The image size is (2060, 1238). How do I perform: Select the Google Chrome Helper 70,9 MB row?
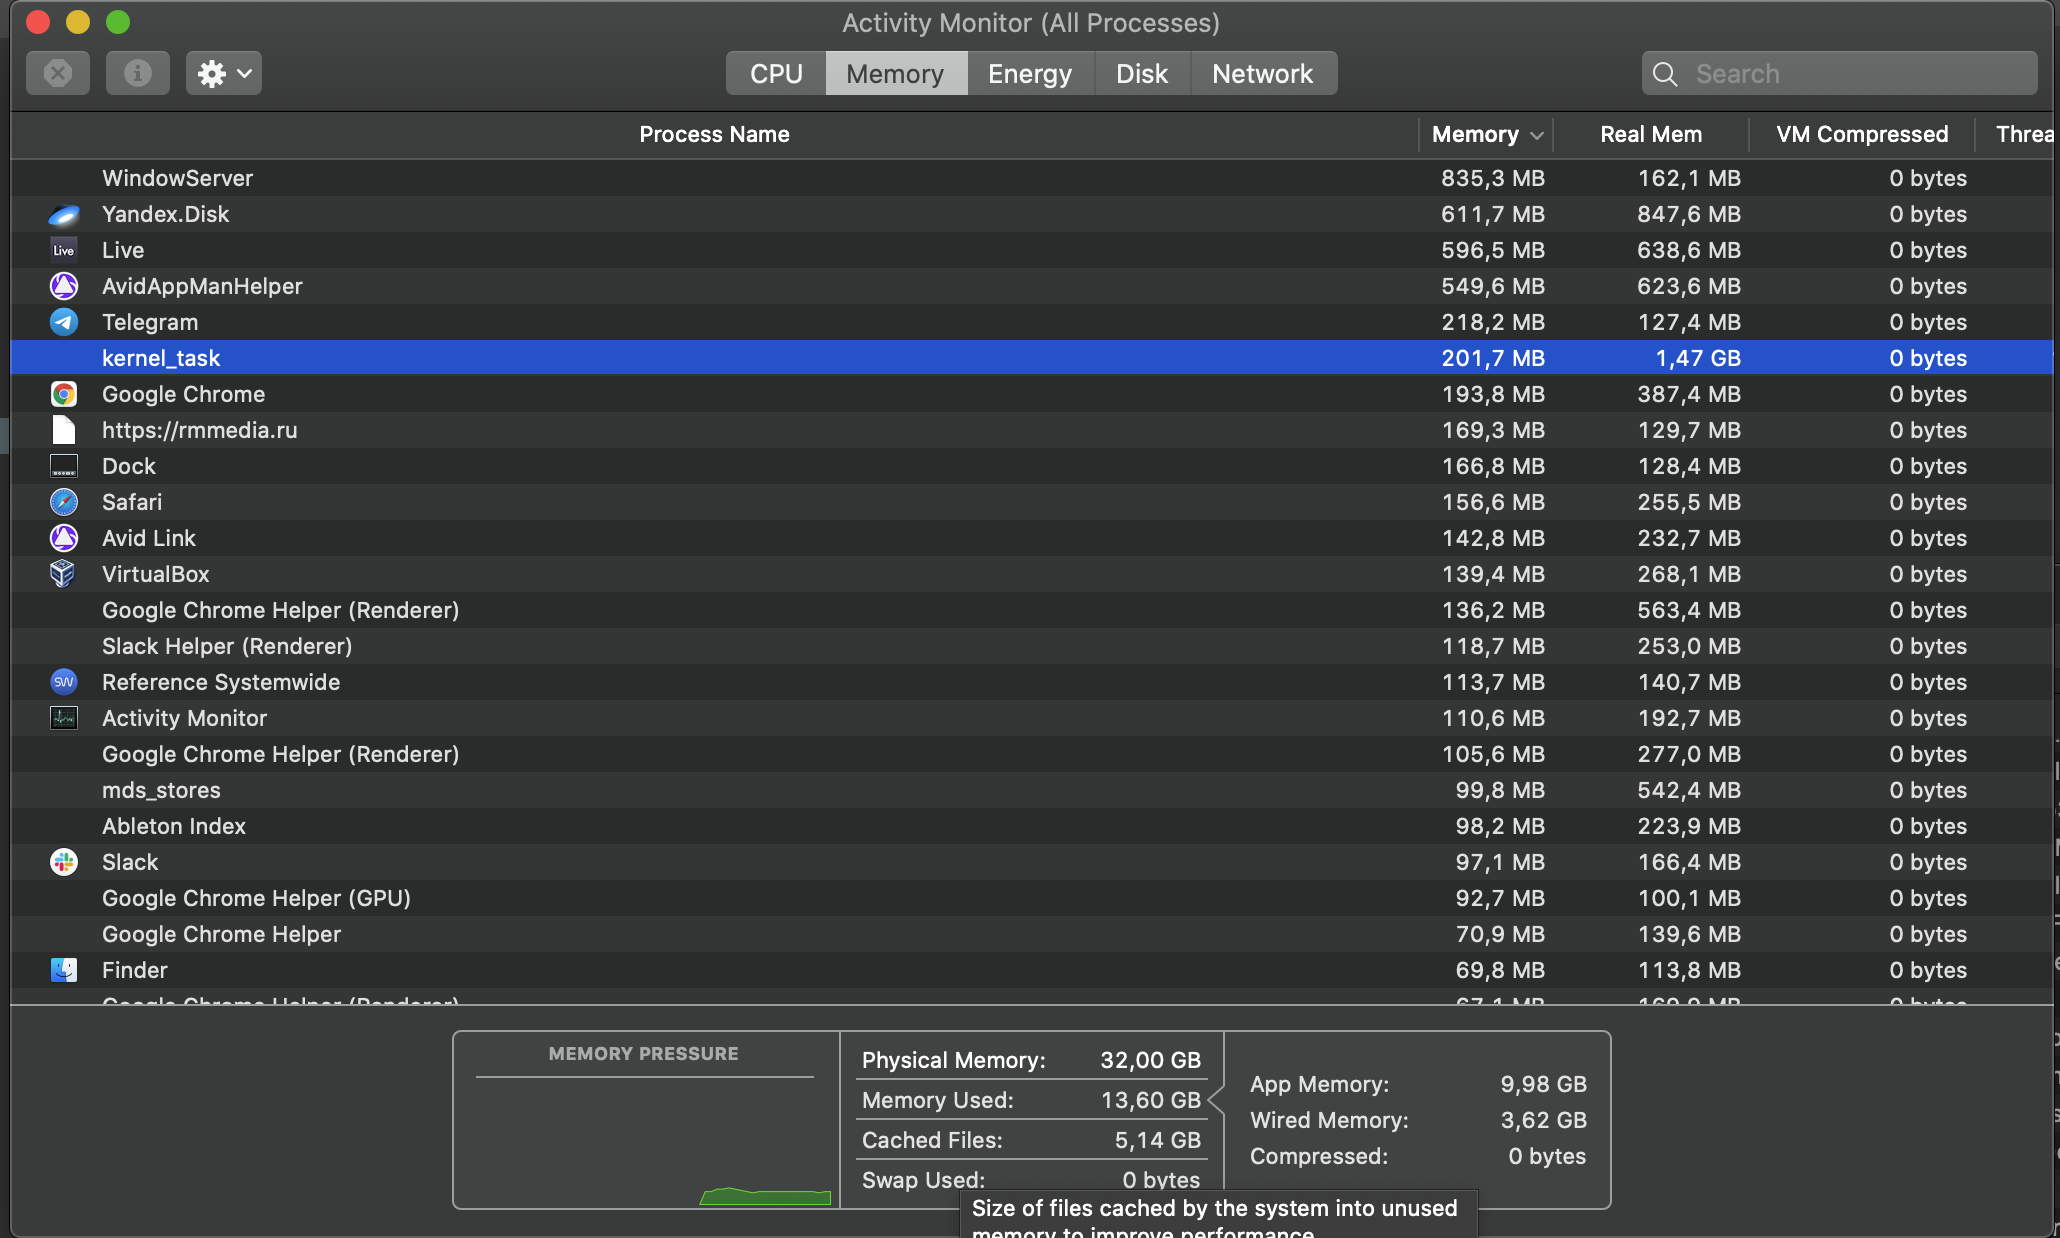click(1031, 934)
